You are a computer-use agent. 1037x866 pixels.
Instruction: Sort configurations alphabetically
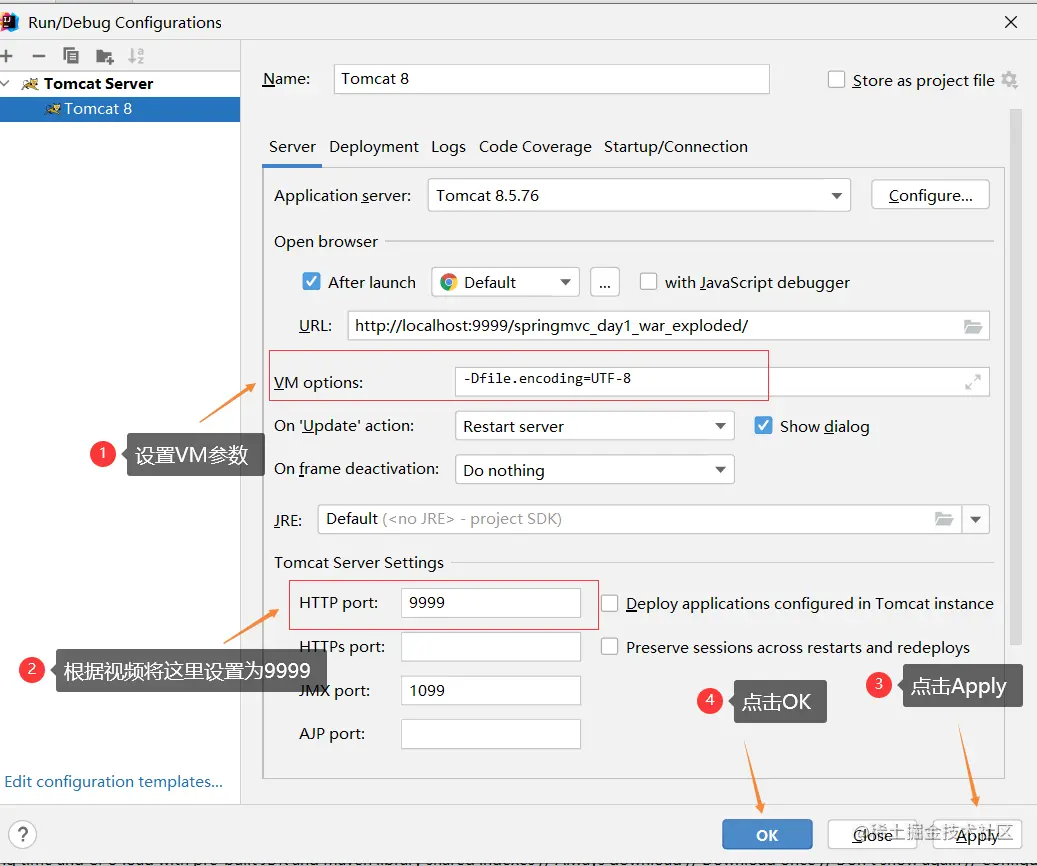coord(136,56)
